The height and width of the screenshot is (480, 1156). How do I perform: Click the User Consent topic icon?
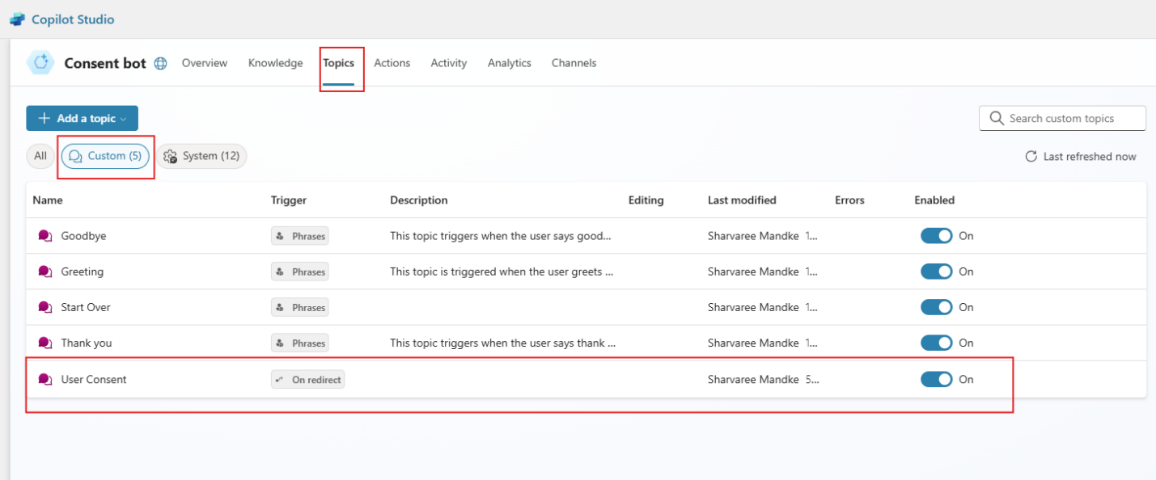click(45, 380)
